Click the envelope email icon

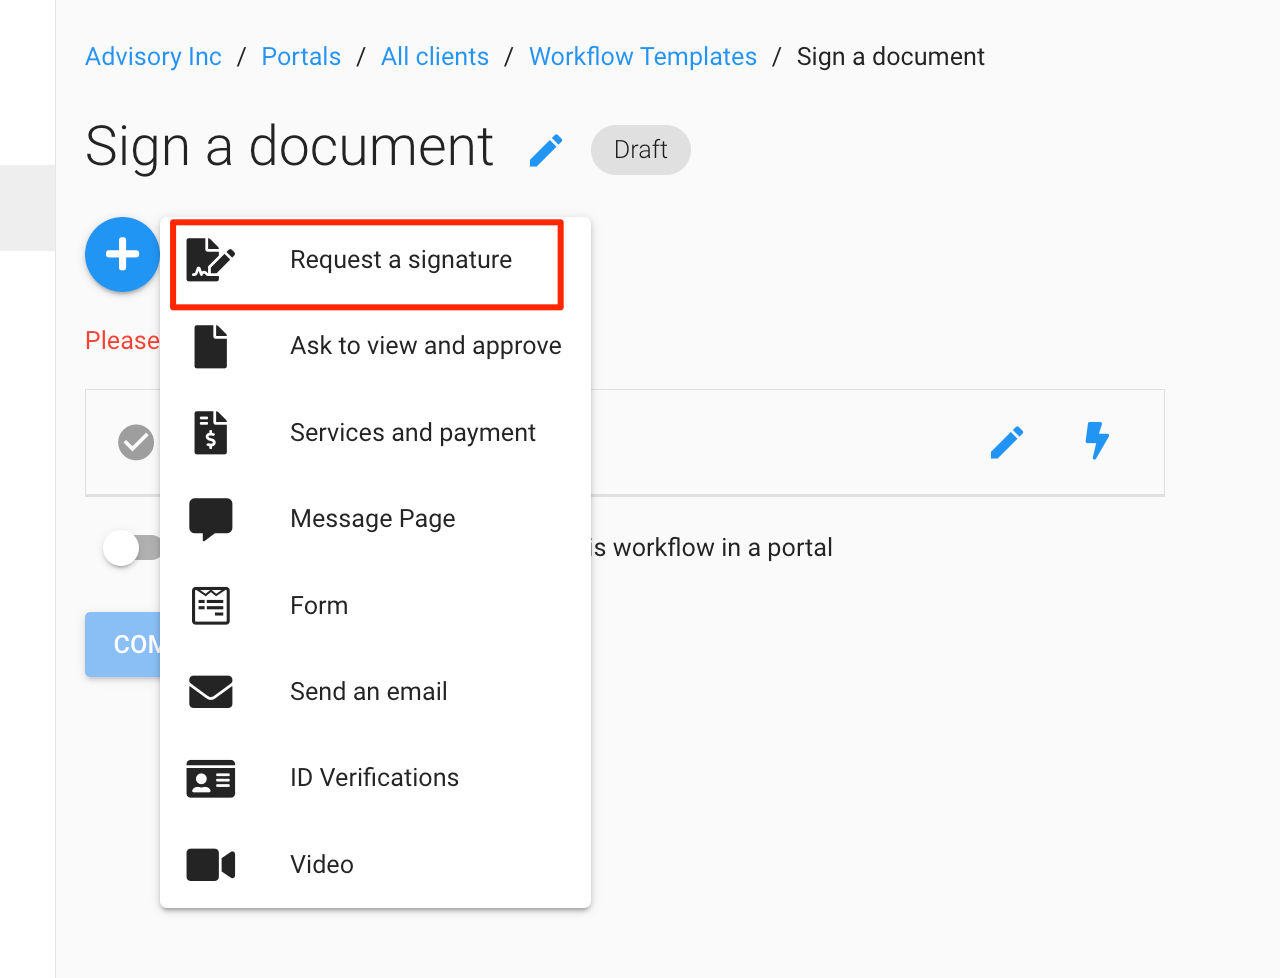[x=210, y=691]
